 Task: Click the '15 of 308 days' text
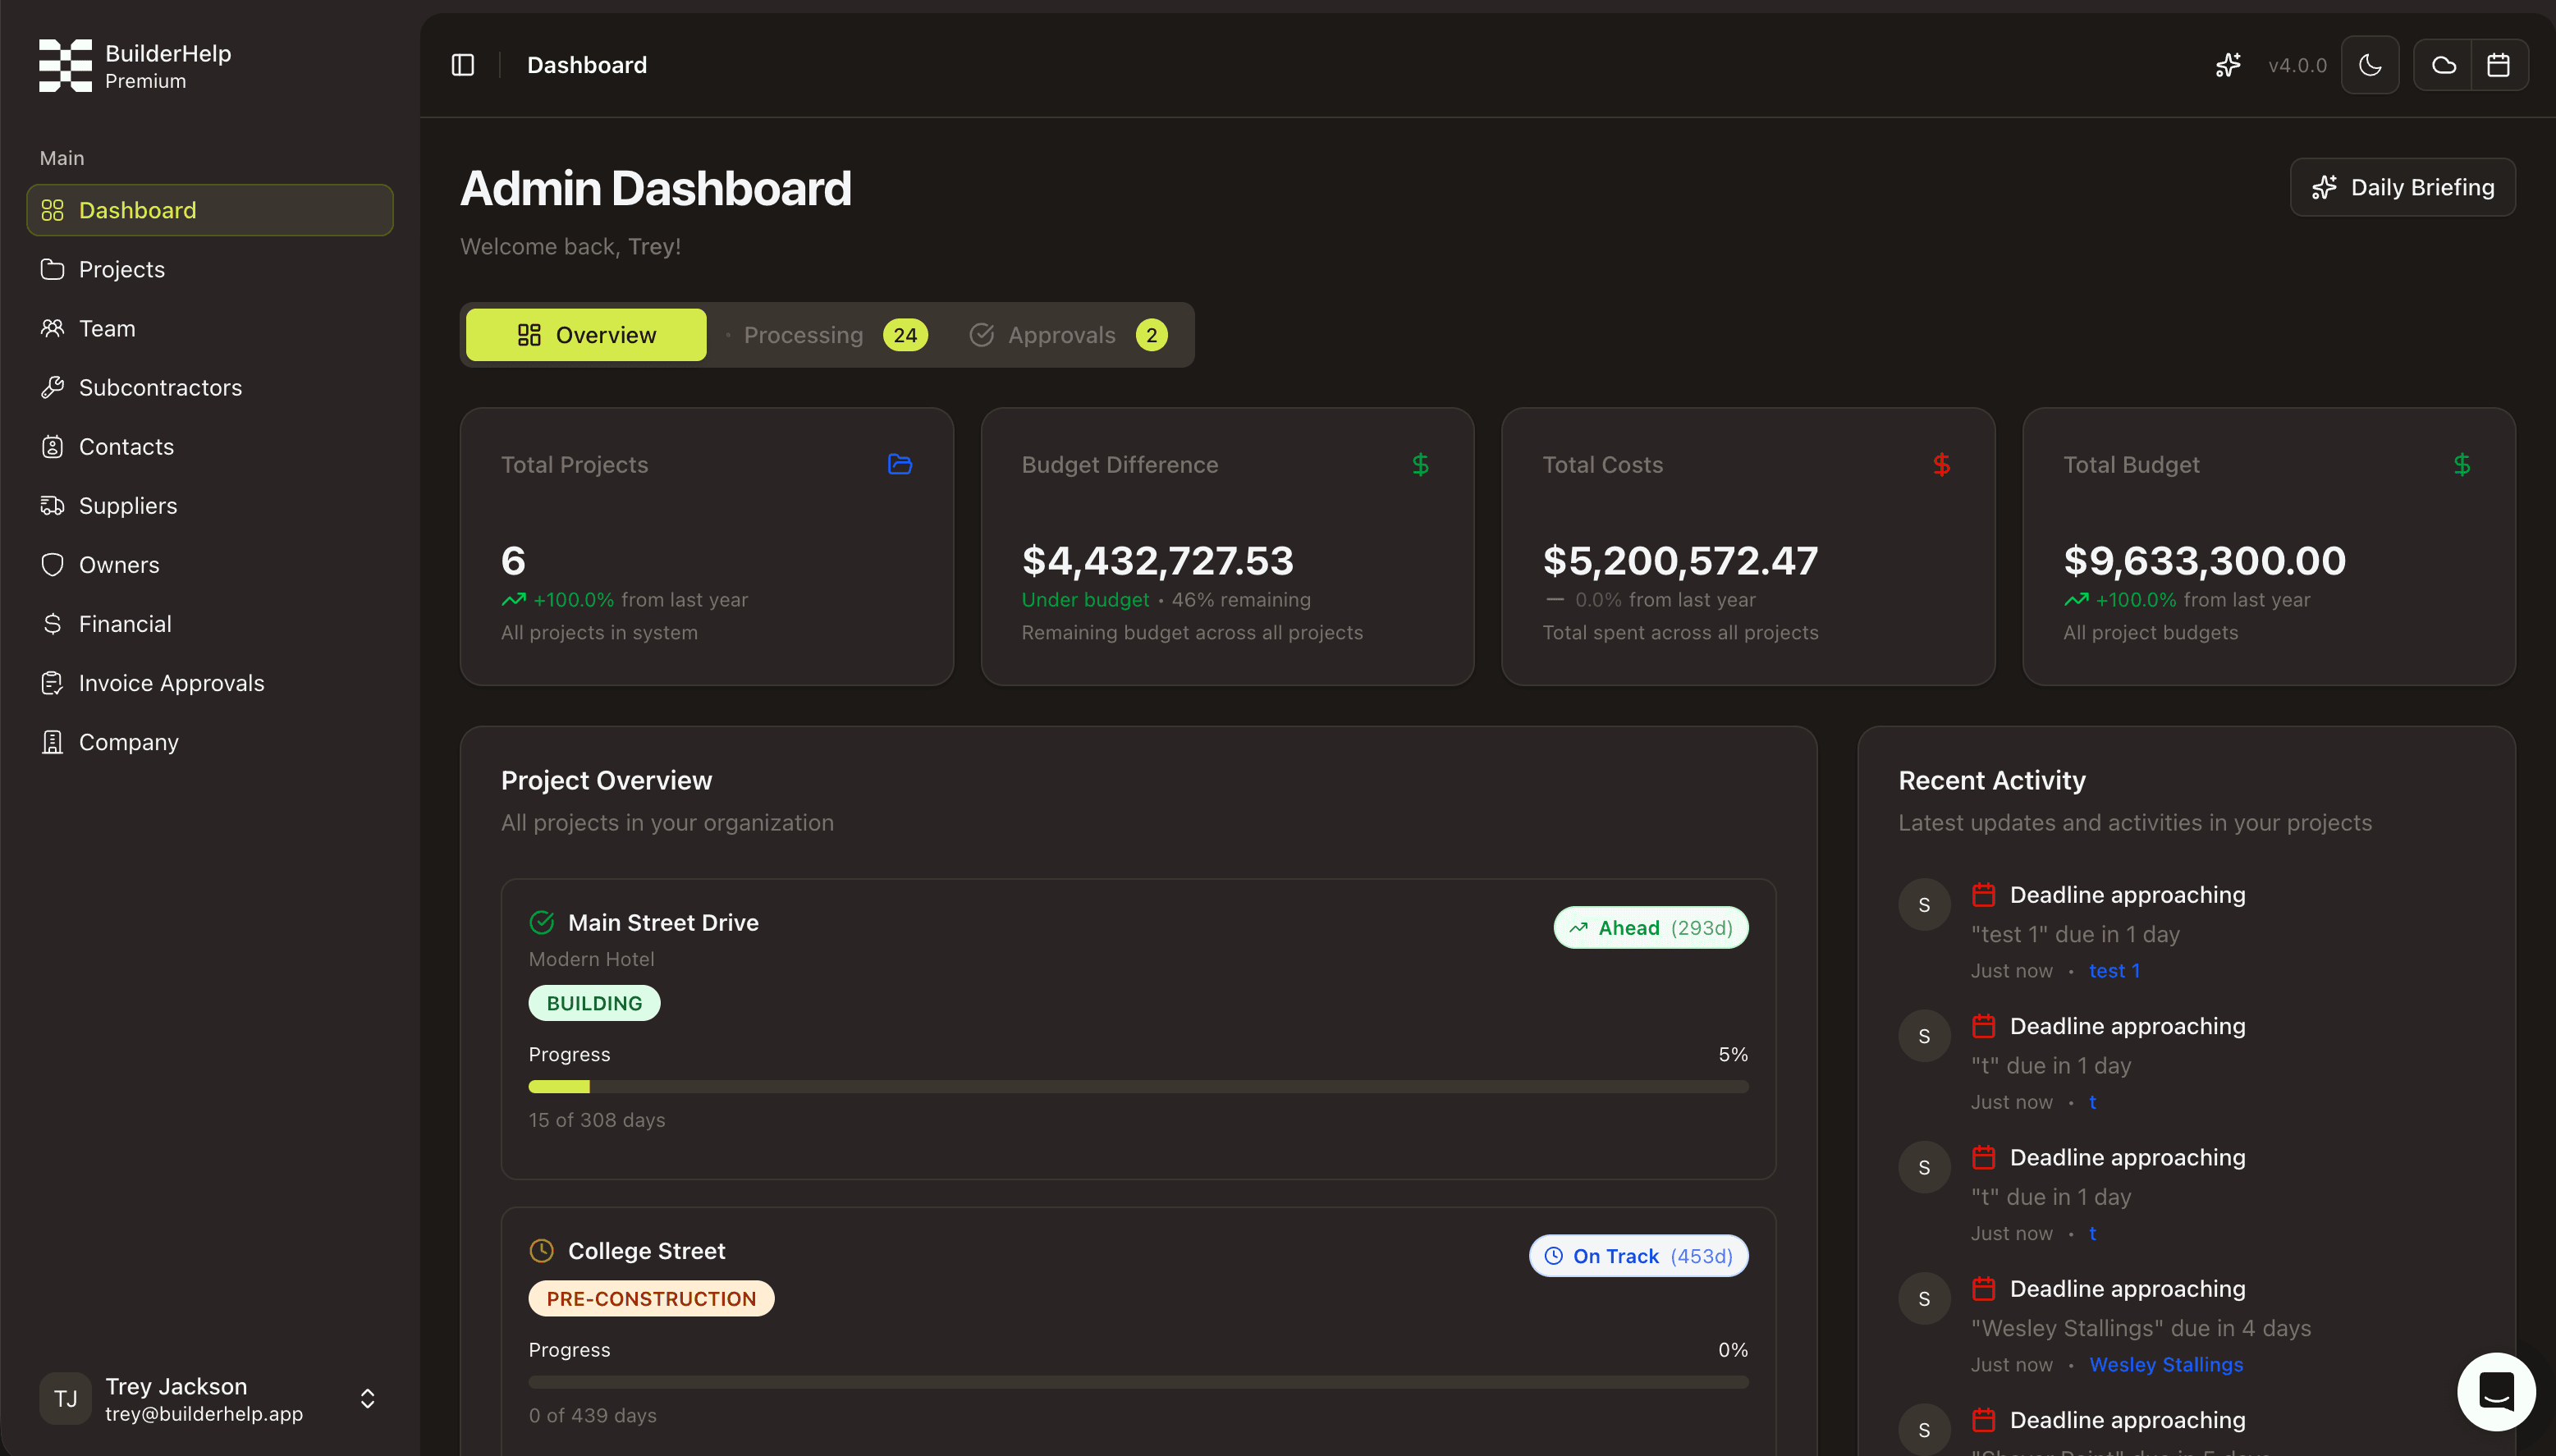(x=597, y=1120)
